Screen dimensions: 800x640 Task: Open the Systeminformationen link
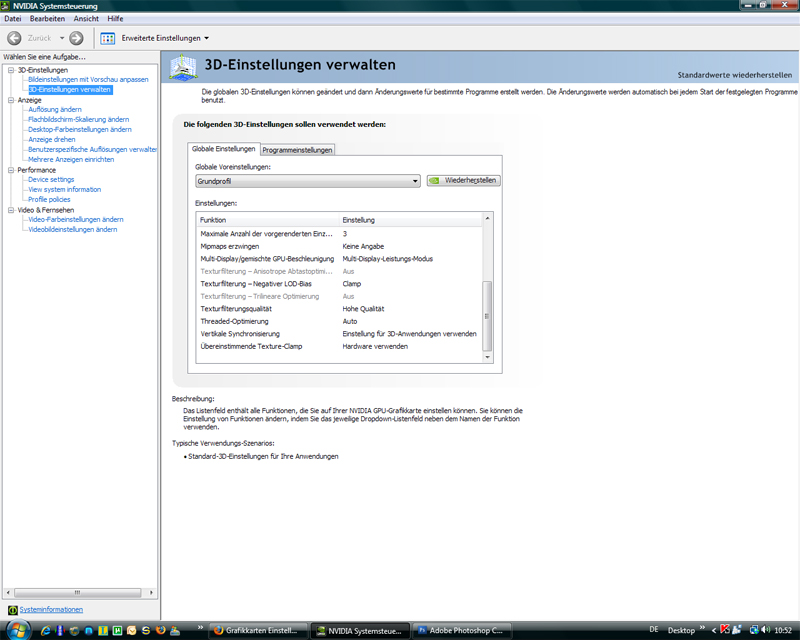pyautogui.click(x=51, y=610)
